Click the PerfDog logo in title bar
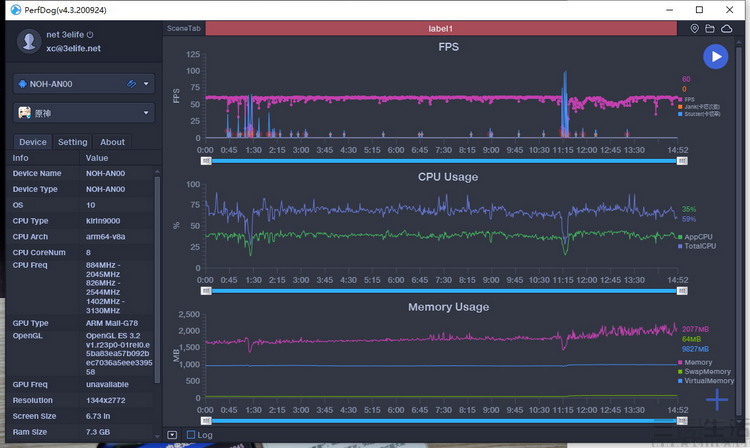 coord(16,10)
